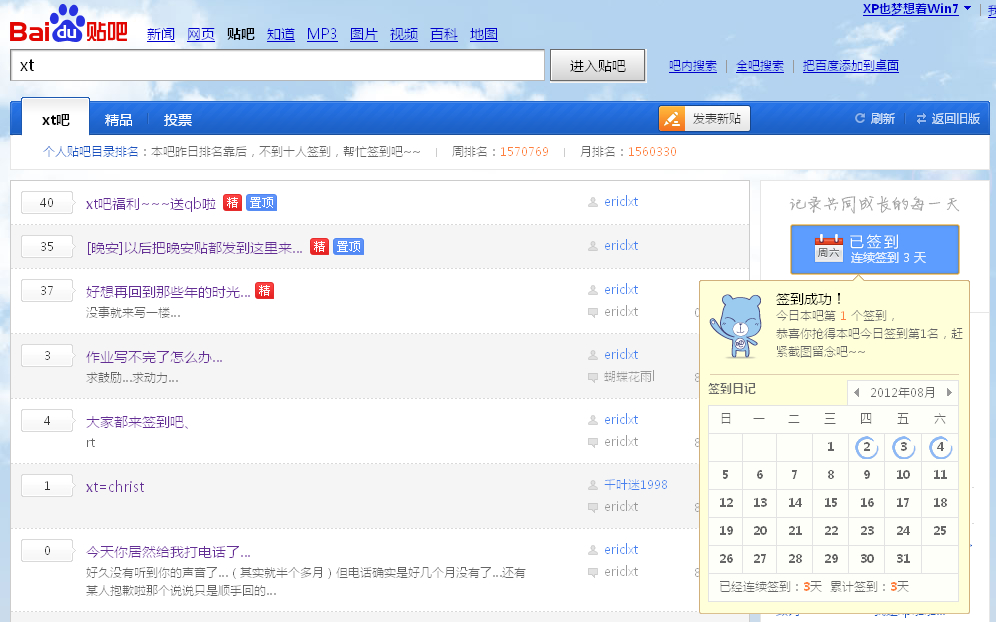The width and height of the screenshot is (996, 622).
Task: Click reply icon beside 蝴蝶花雨
Action: 593,377
